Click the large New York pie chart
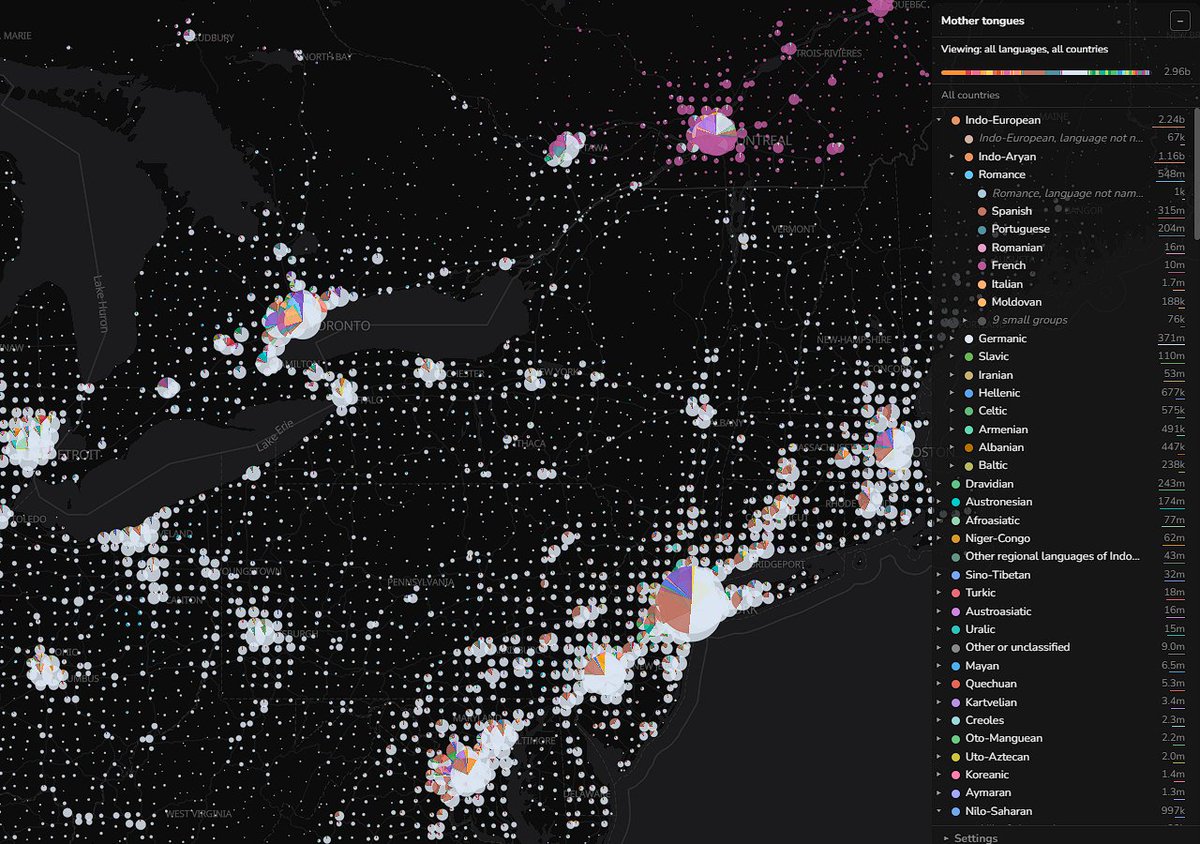 click(x=690, y=602)
